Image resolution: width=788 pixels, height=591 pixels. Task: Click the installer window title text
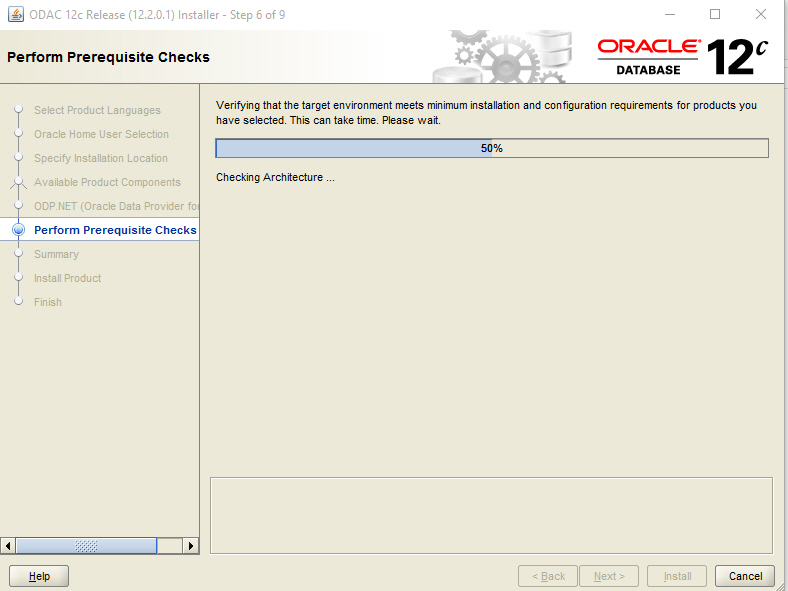coord(157,15)
